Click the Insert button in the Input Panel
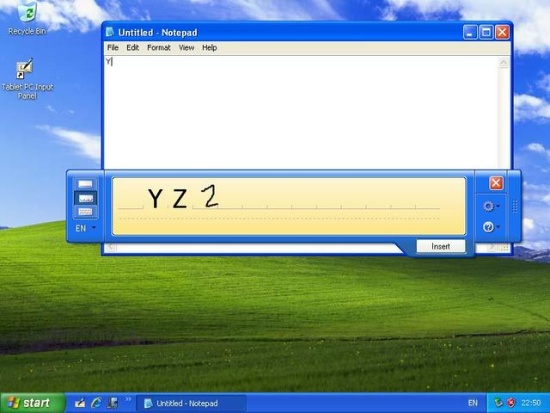The image size is (550, 413). 441,246
